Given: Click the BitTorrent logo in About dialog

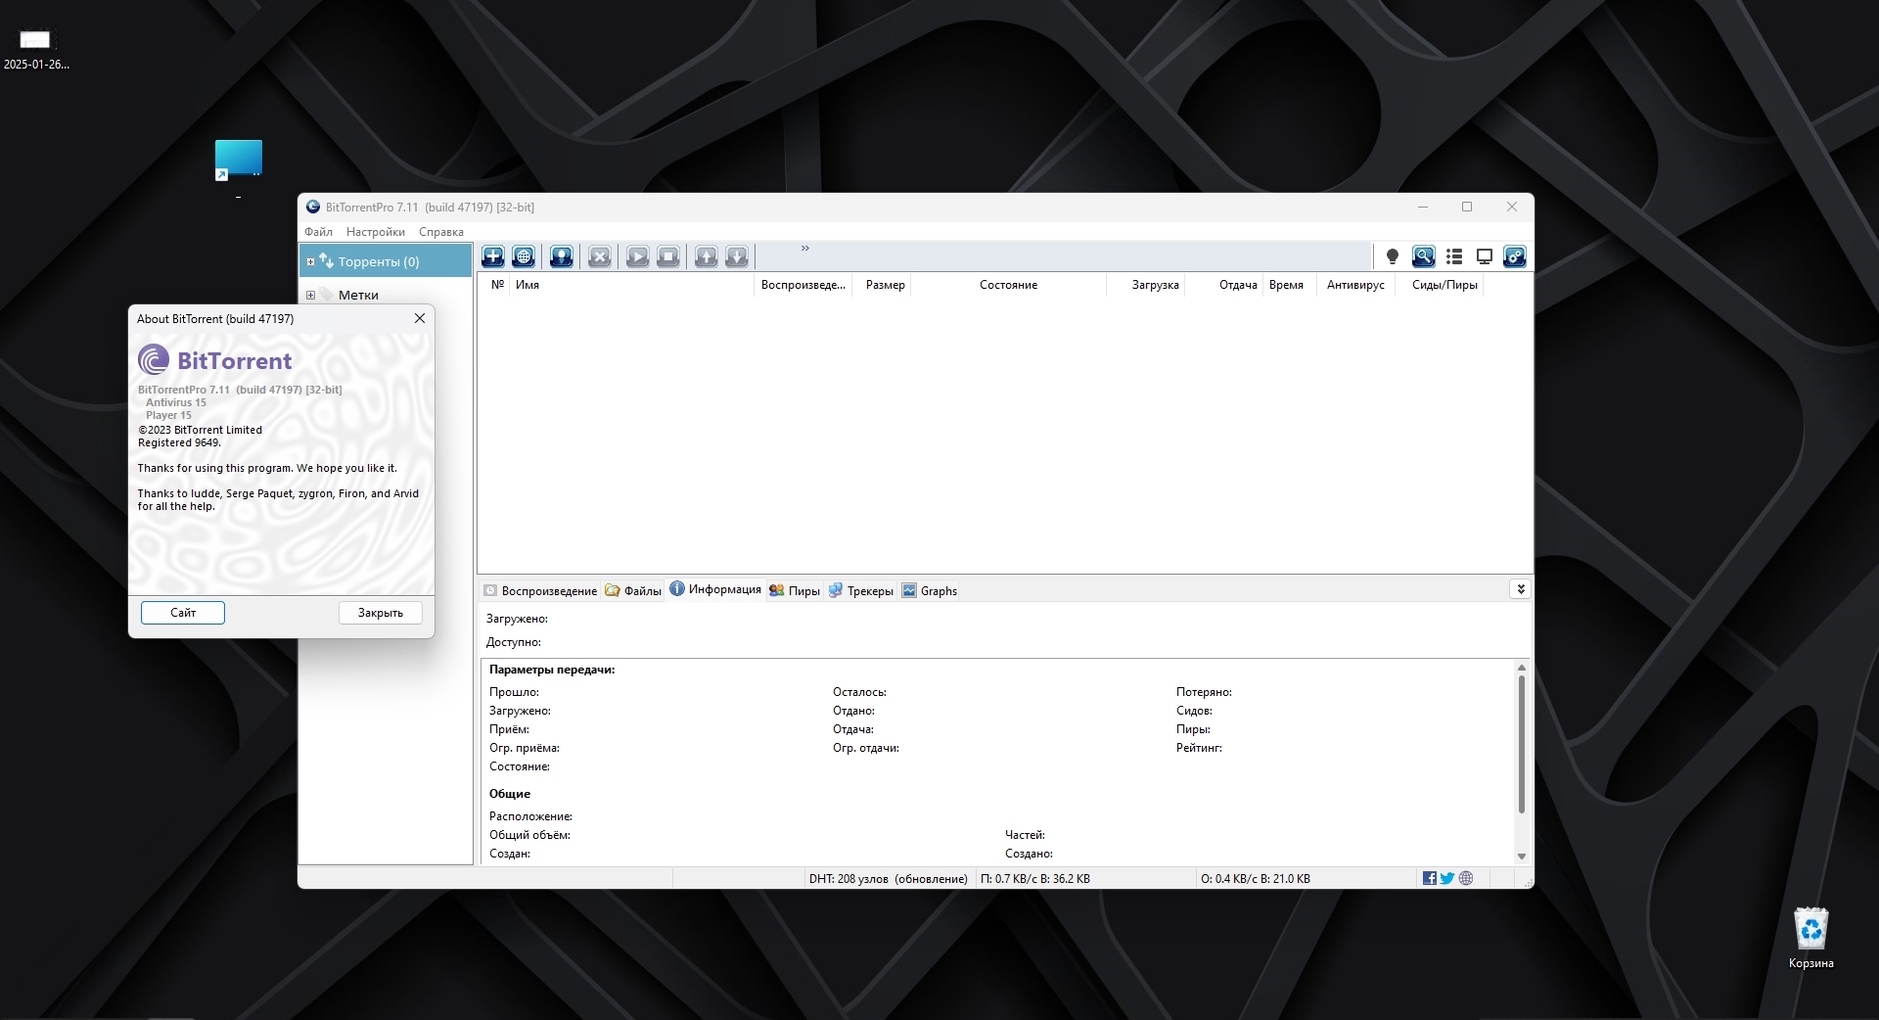Looking at the screenshot, I should pyautogui.click(x=215, y=360).
